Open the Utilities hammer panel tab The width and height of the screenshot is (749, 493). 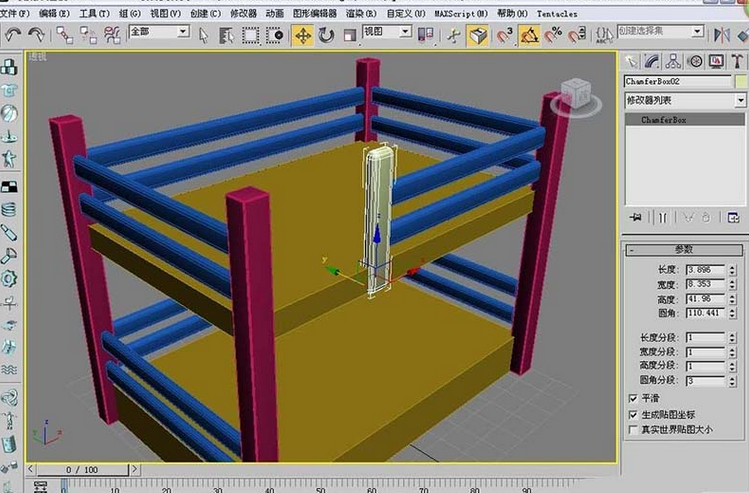pos(737,61)
